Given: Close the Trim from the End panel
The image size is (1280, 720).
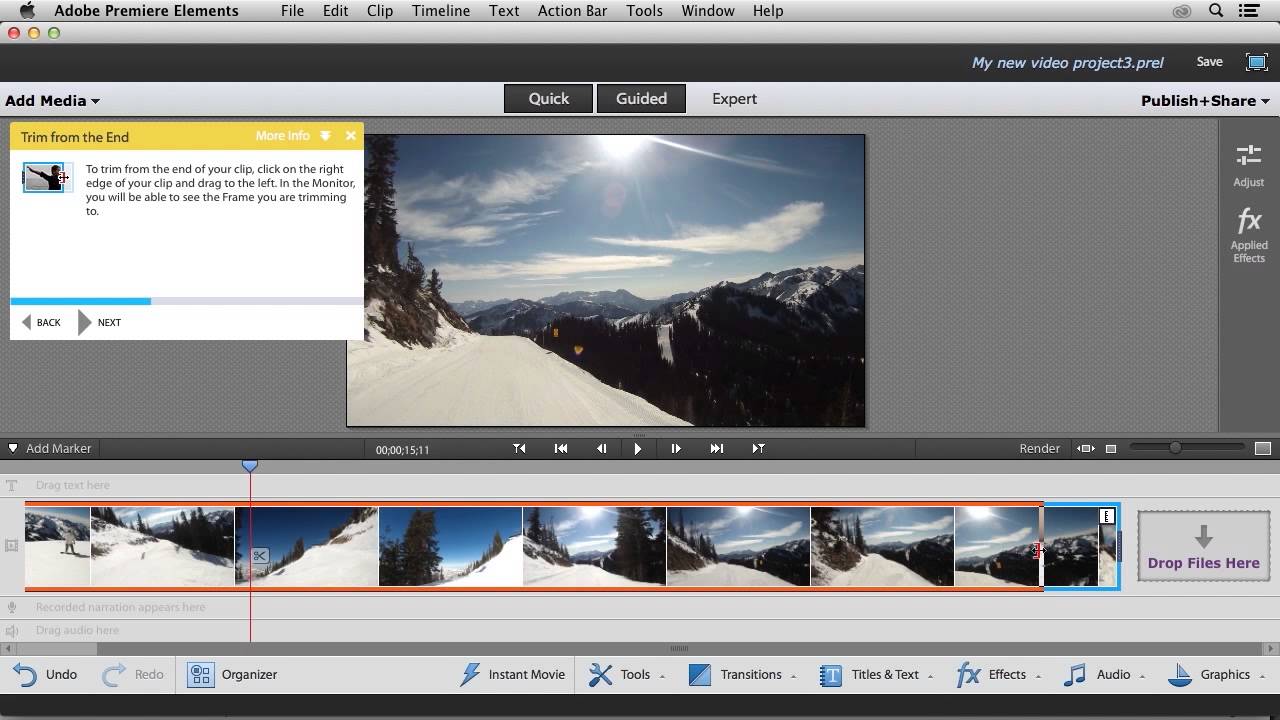Looking at the screenshot, I should click(x=351, y=136).
